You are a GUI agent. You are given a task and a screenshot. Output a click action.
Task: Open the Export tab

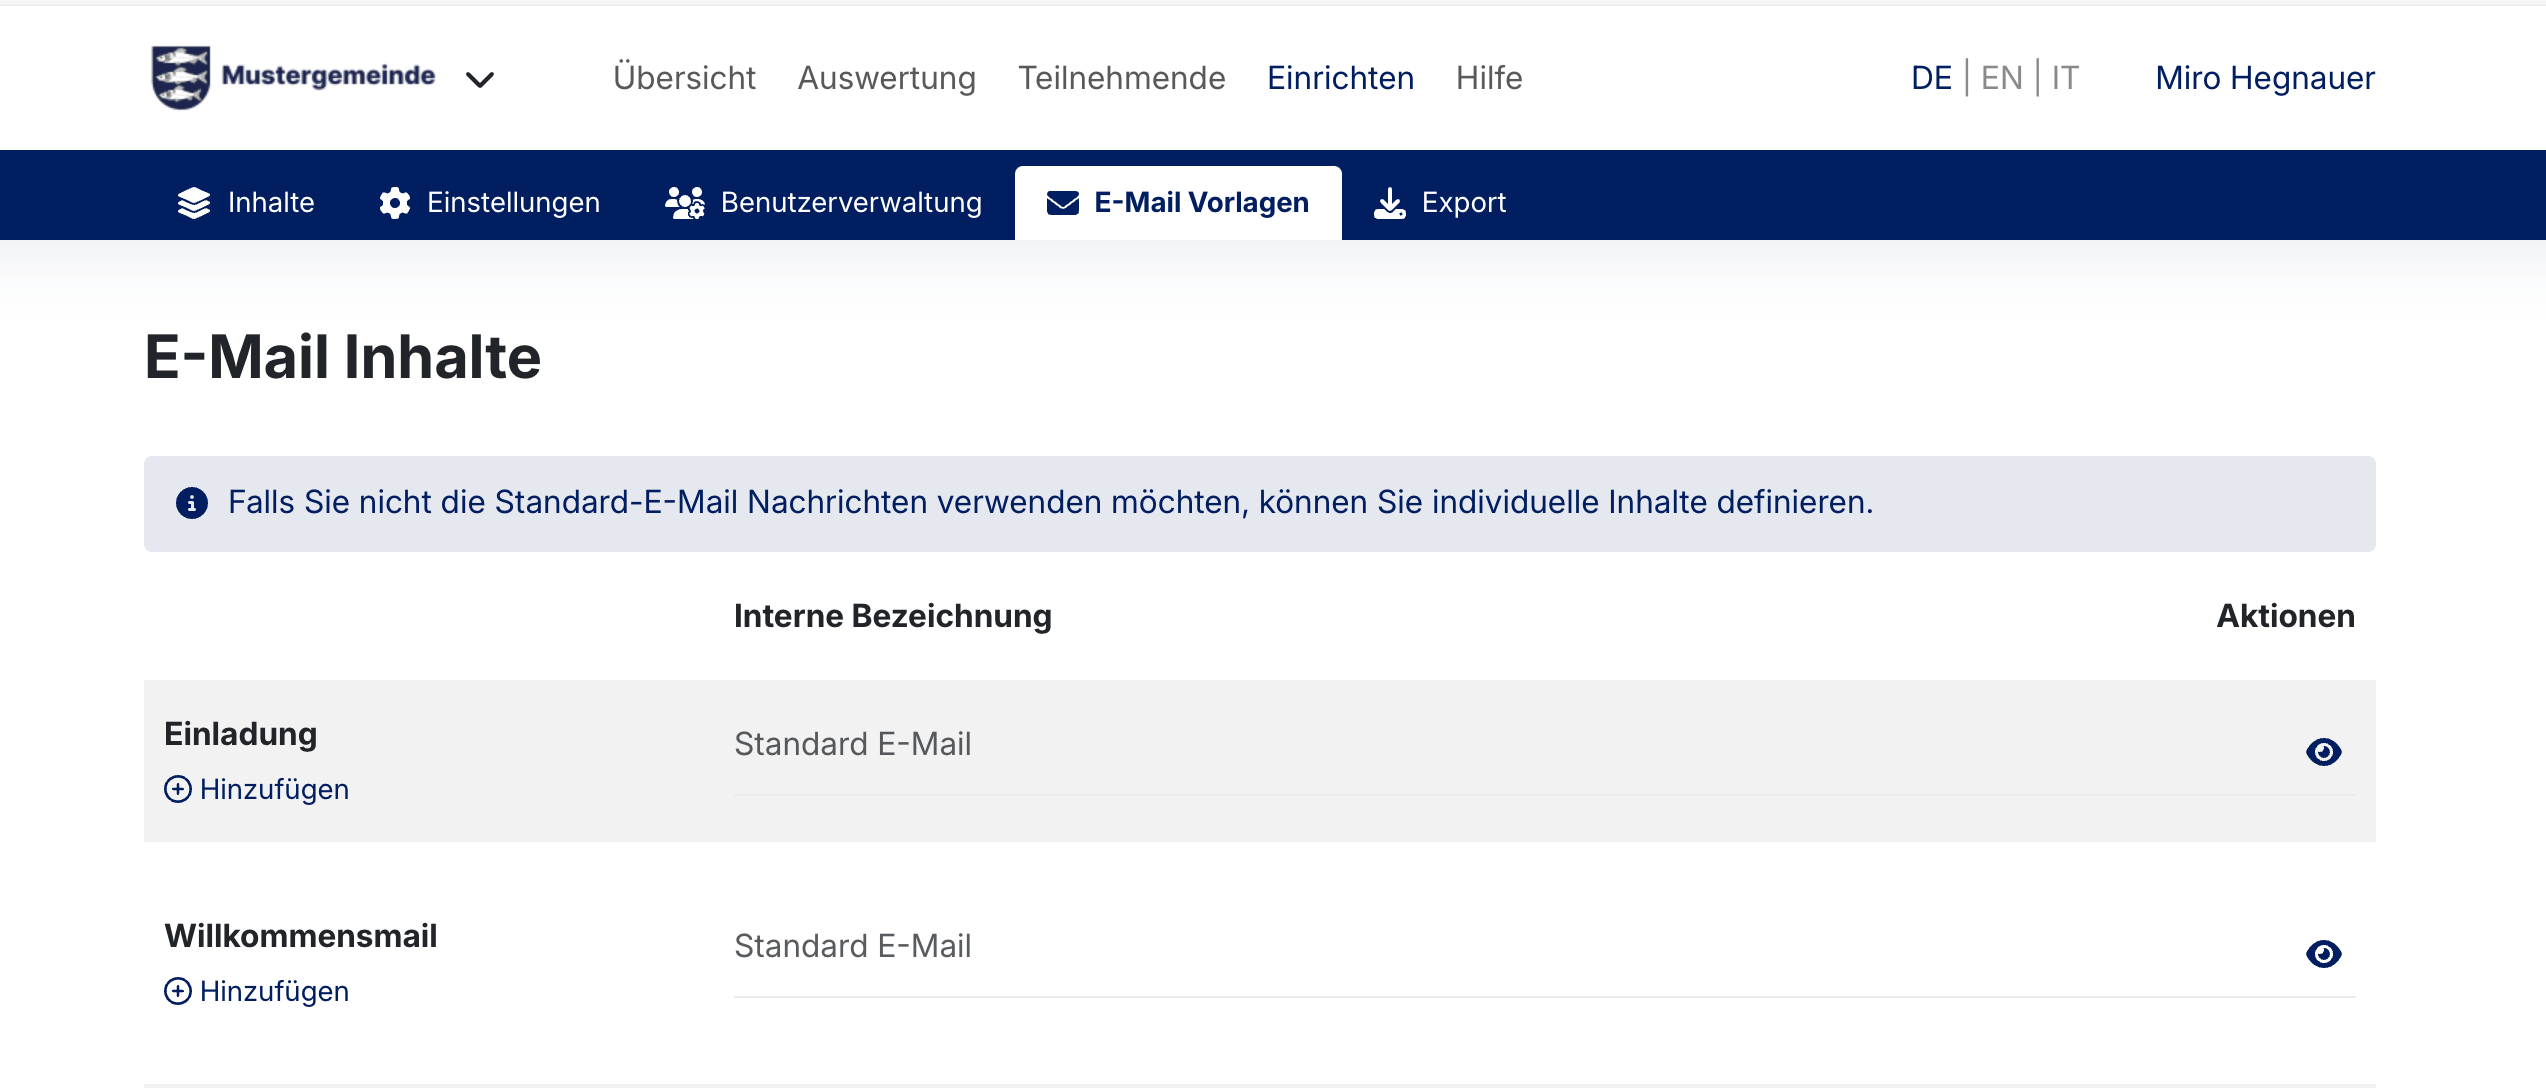click(x=1440, y=203)
